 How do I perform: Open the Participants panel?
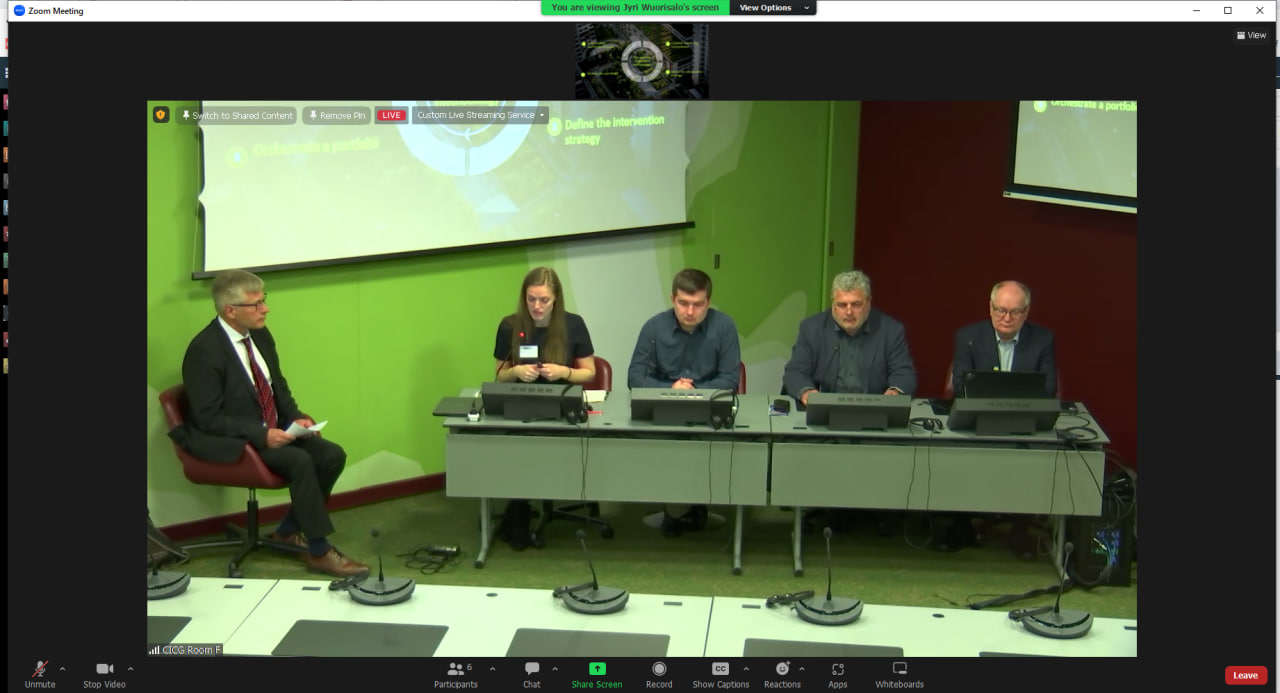(456, 674)
